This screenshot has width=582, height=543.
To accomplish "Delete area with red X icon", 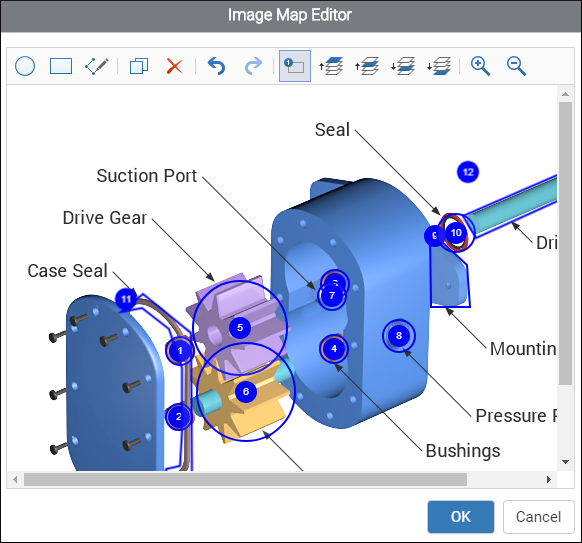I will pos(174,66).
